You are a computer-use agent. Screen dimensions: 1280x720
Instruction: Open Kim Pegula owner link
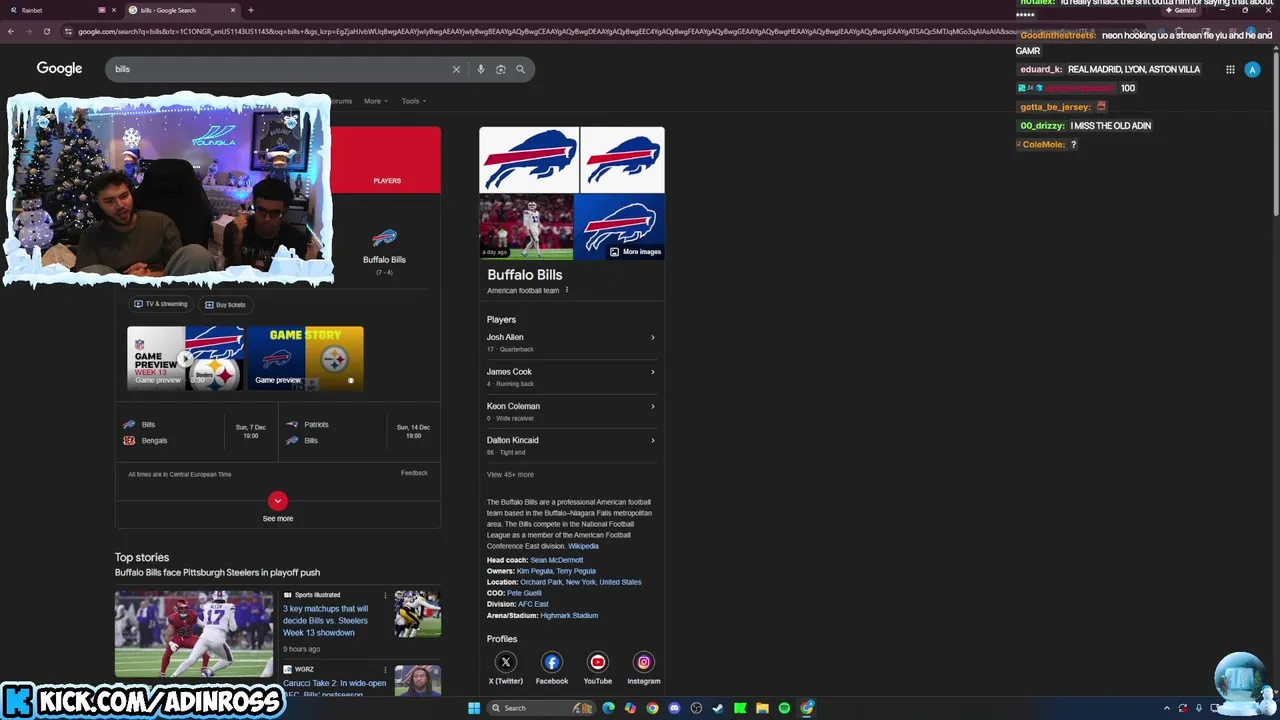(x=535, y=571)
